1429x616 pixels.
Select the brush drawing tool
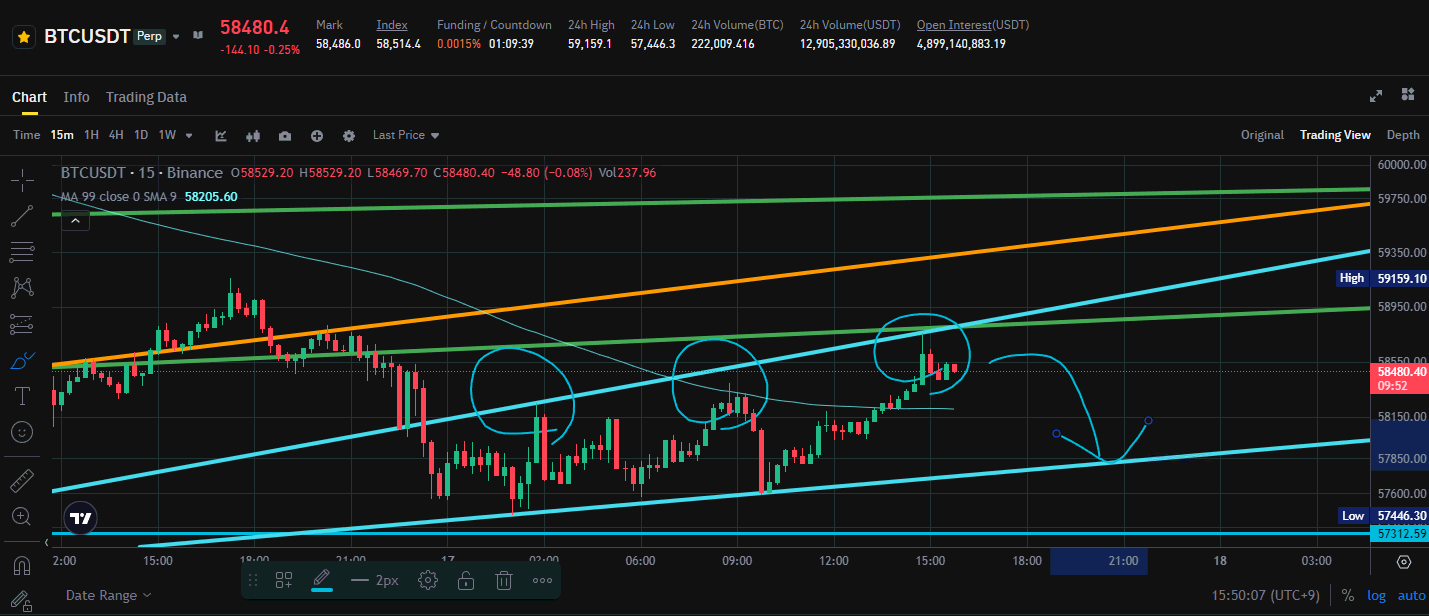click(22, 360)
